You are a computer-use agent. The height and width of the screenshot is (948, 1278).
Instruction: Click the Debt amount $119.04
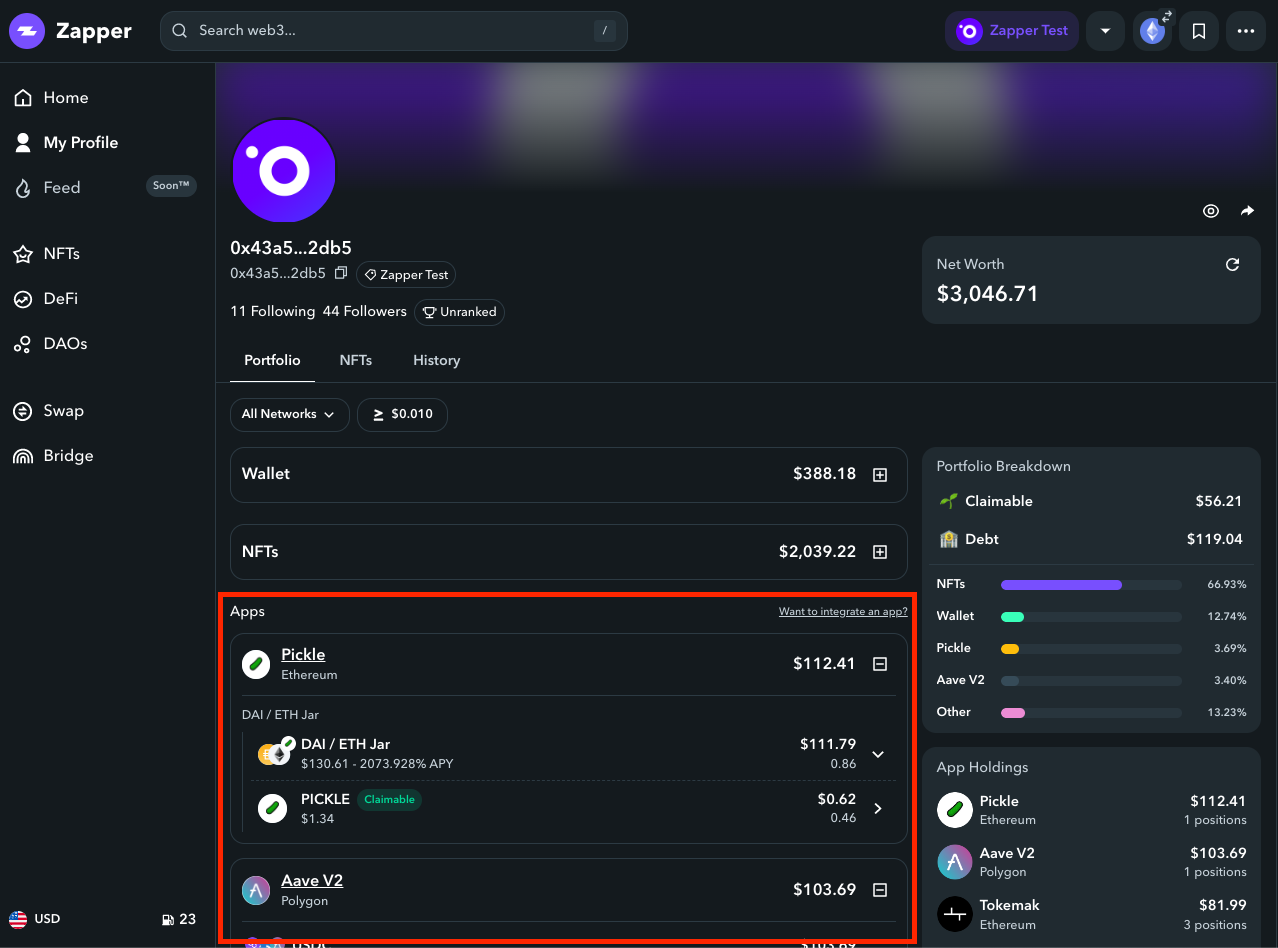click(x=1215, y=539)
